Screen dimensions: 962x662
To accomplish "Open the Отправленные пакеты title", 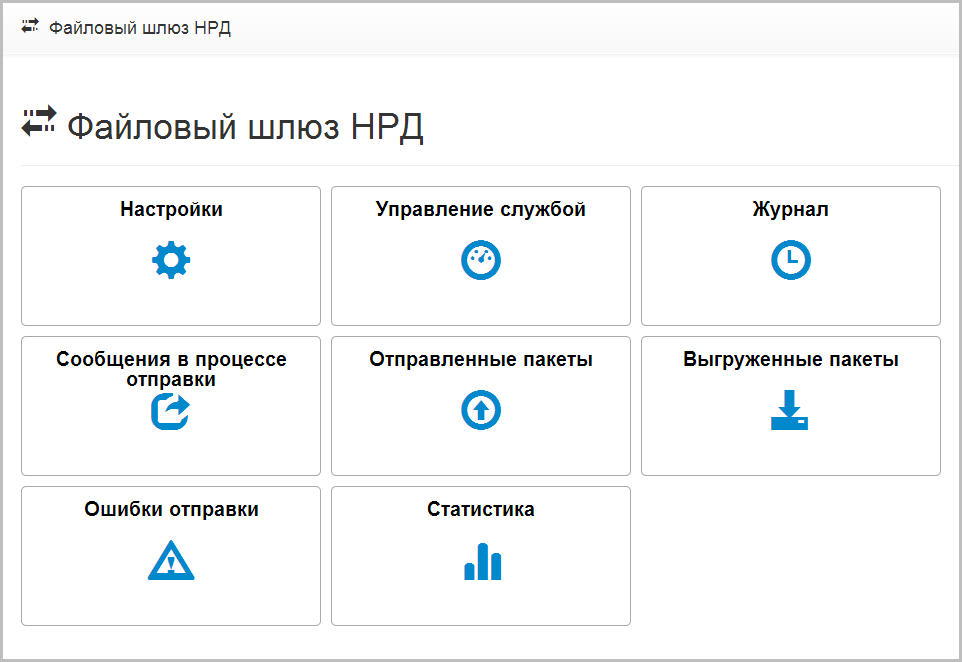I will pyautogui.click(x=481, y=359).
